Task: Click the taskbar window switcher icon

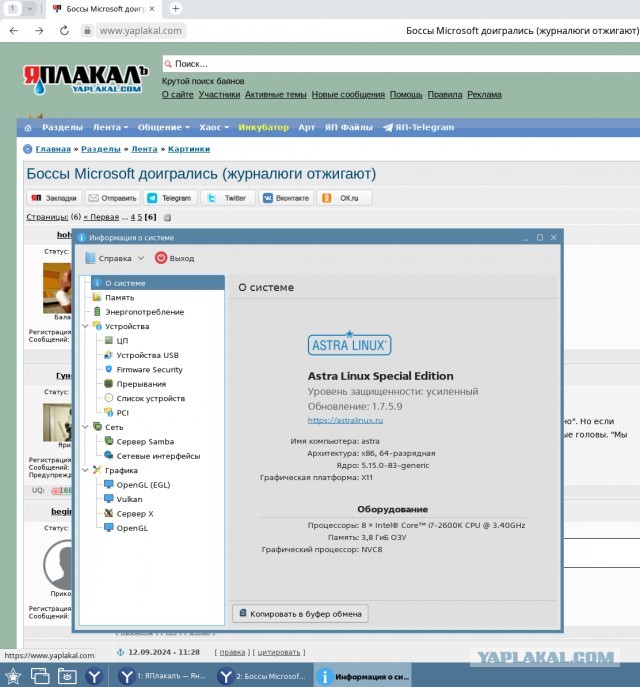Action: pos(40,676)
